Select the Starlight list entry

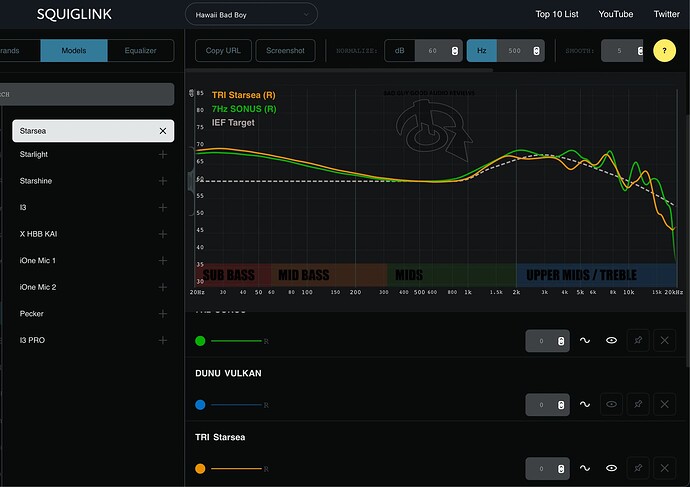33,154
